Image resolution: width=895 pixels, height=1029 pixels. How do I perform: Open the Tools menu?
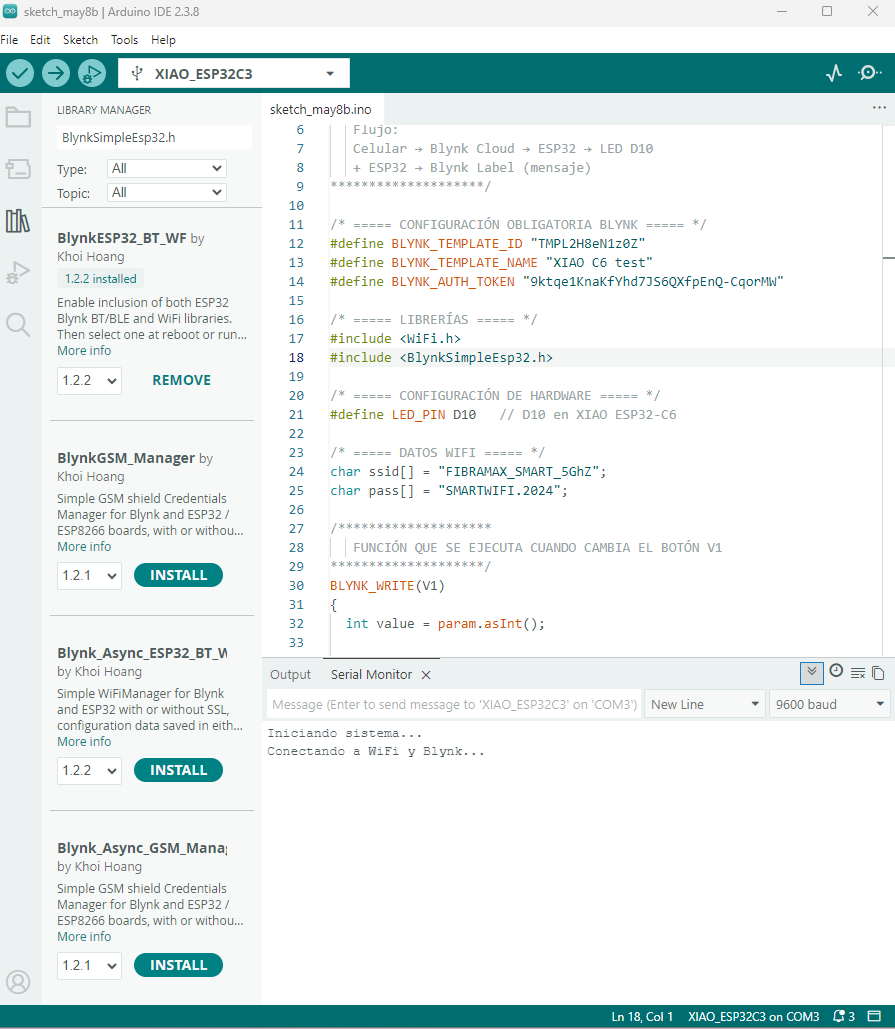pos(124,40)
